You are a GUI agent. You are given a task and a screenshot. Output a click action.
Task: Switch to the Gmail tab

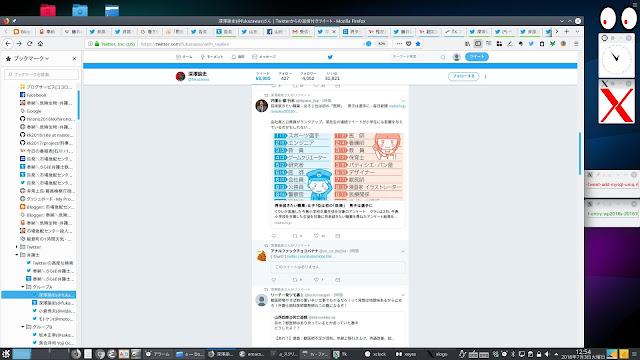[x=301, y=31]
